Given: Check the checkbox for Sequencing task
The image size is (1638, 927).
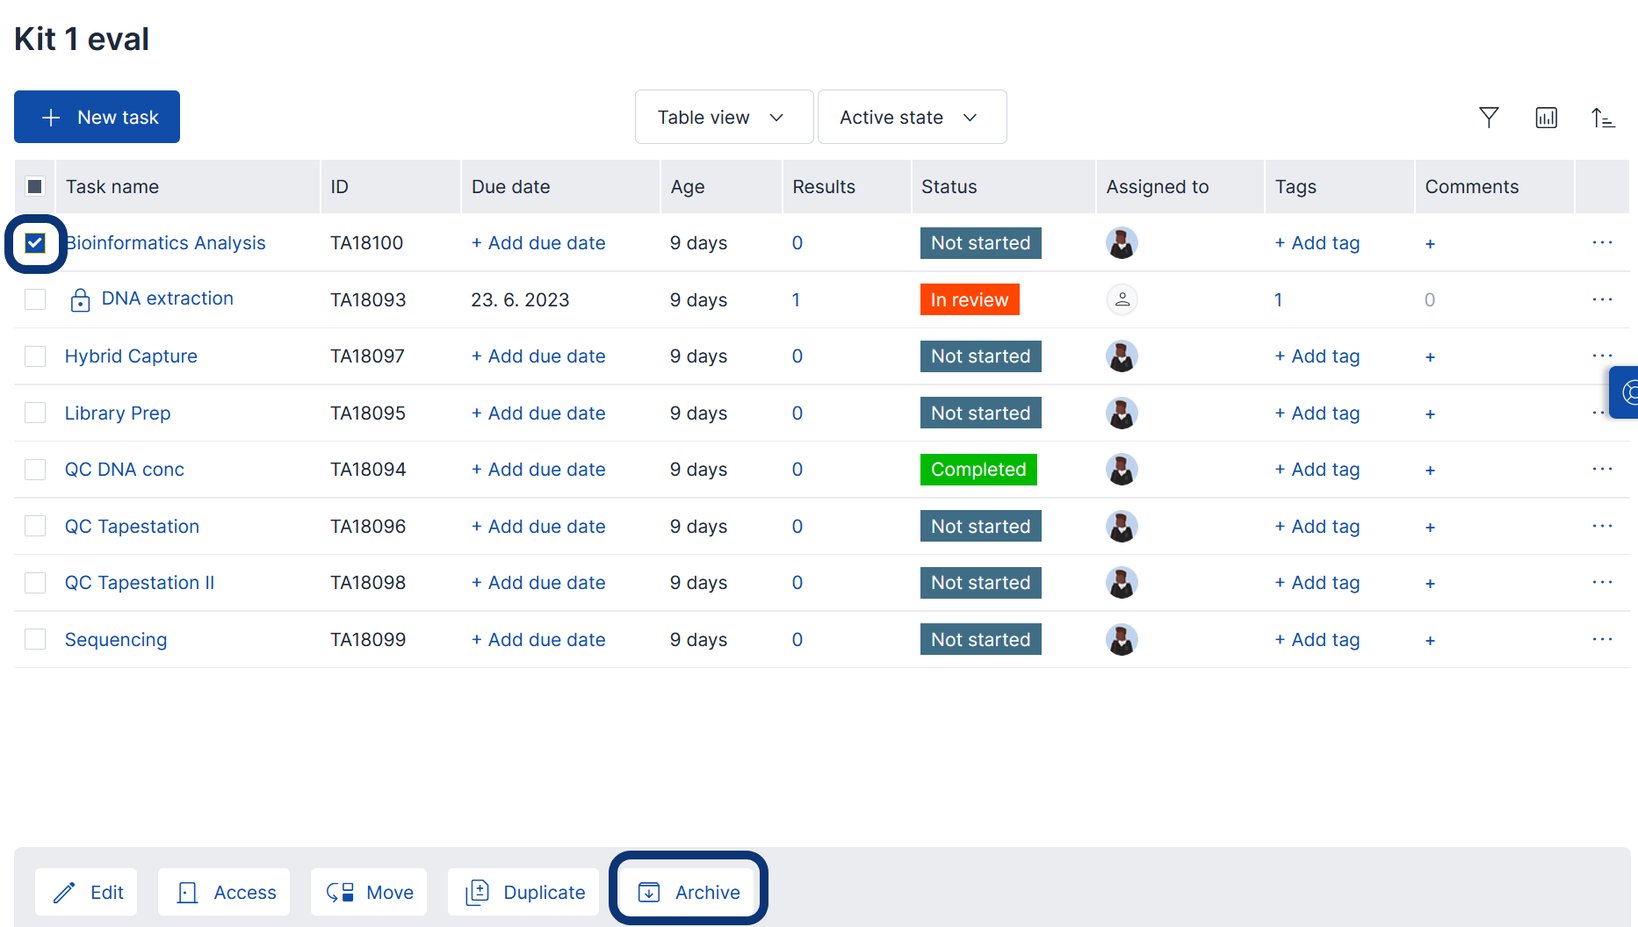Looking at the screenshot, I should pos(35,639).
